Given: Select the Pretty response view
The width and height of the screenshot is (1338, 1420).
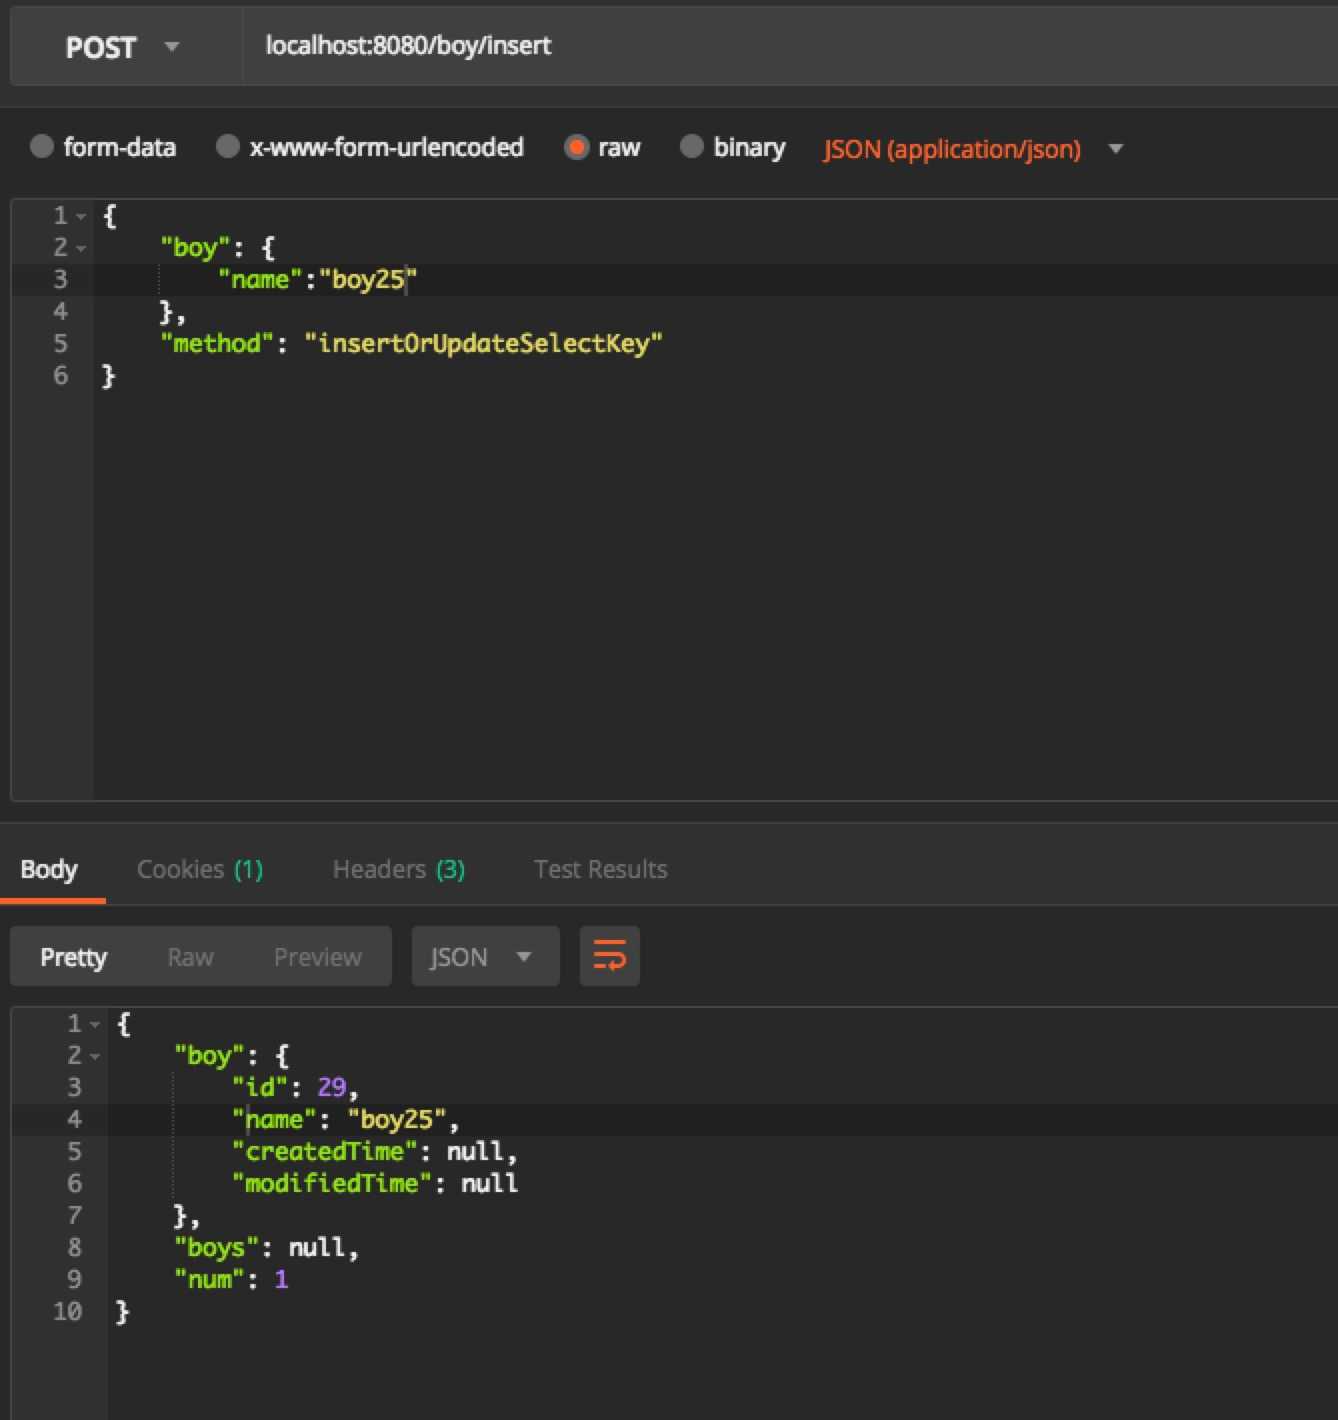Looking at the screenshot, I should (73, 957).
